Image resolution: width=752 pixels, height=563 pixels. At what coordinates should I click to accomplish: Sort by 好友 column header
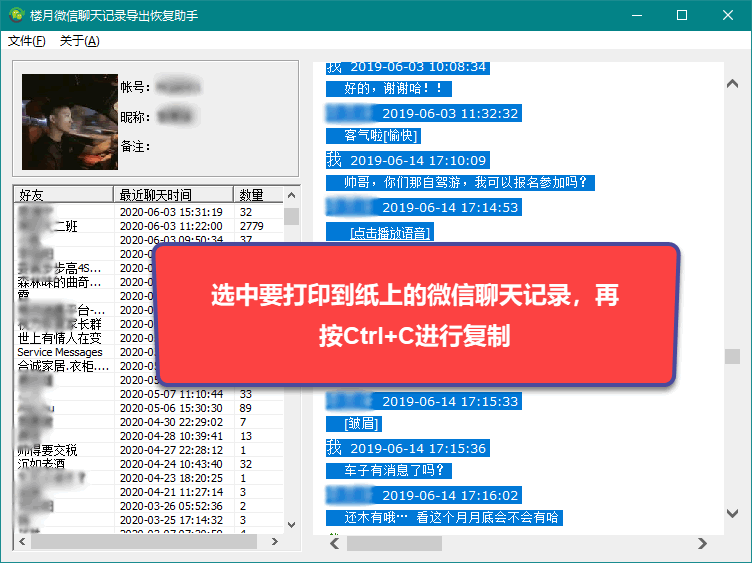coord(63,195)
